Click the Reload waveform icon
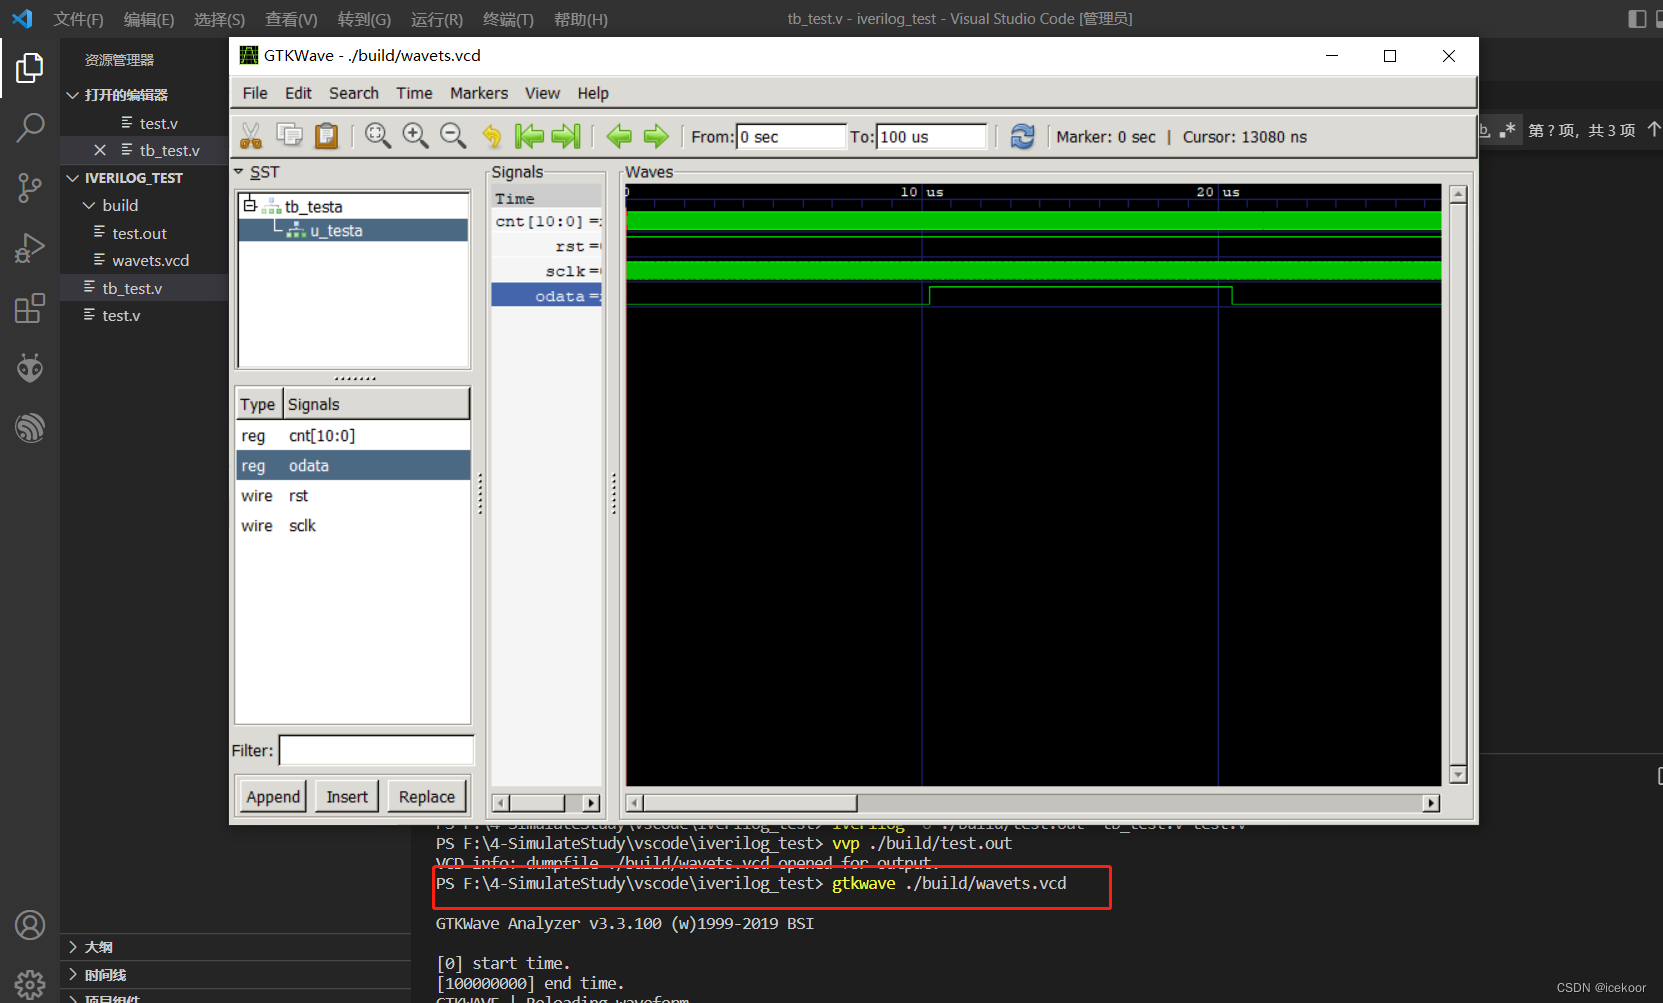The width and height of the screenshot is (1663, 1003). (x=1022, y=136)
